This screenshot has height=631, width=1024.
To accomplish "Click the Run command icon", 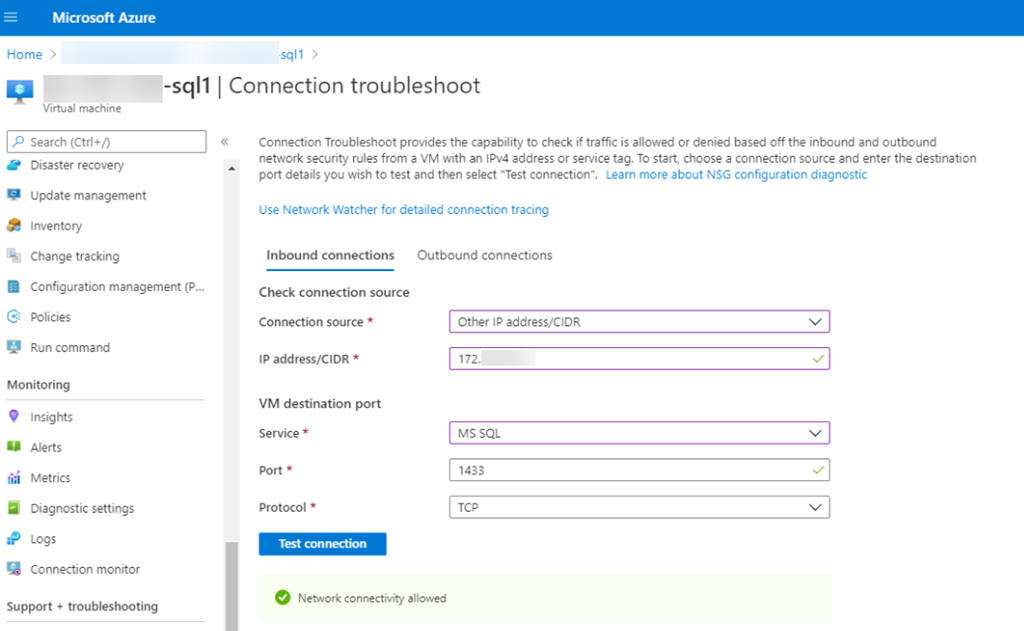I will pos(14,348).
